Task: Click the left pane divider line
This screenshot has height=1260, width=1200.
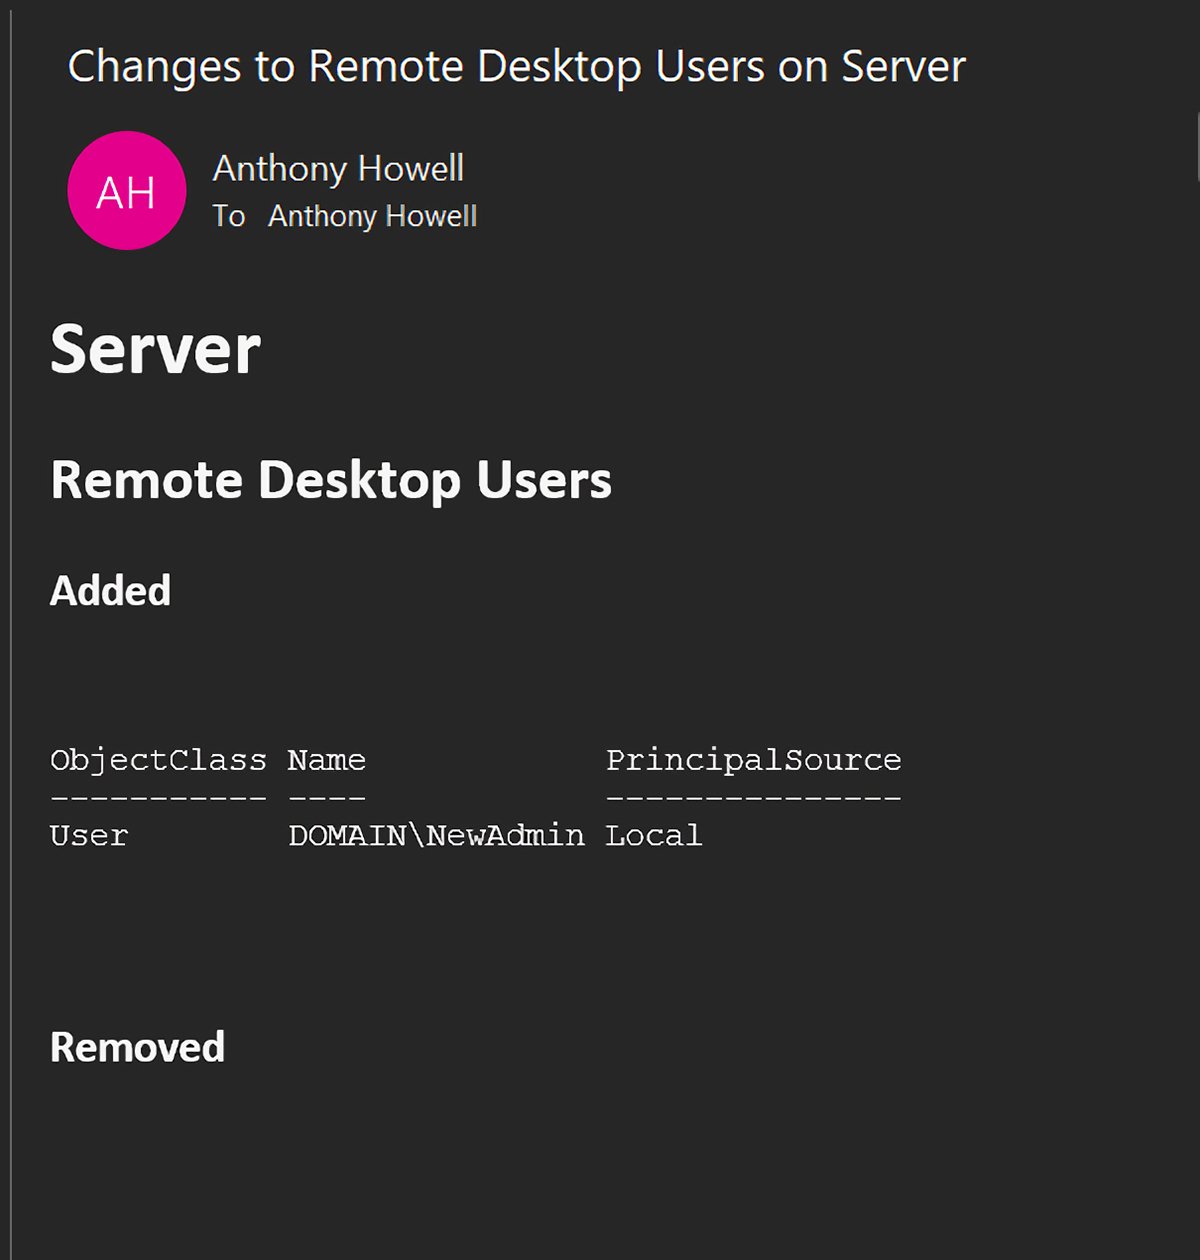Action: (11, 630)
